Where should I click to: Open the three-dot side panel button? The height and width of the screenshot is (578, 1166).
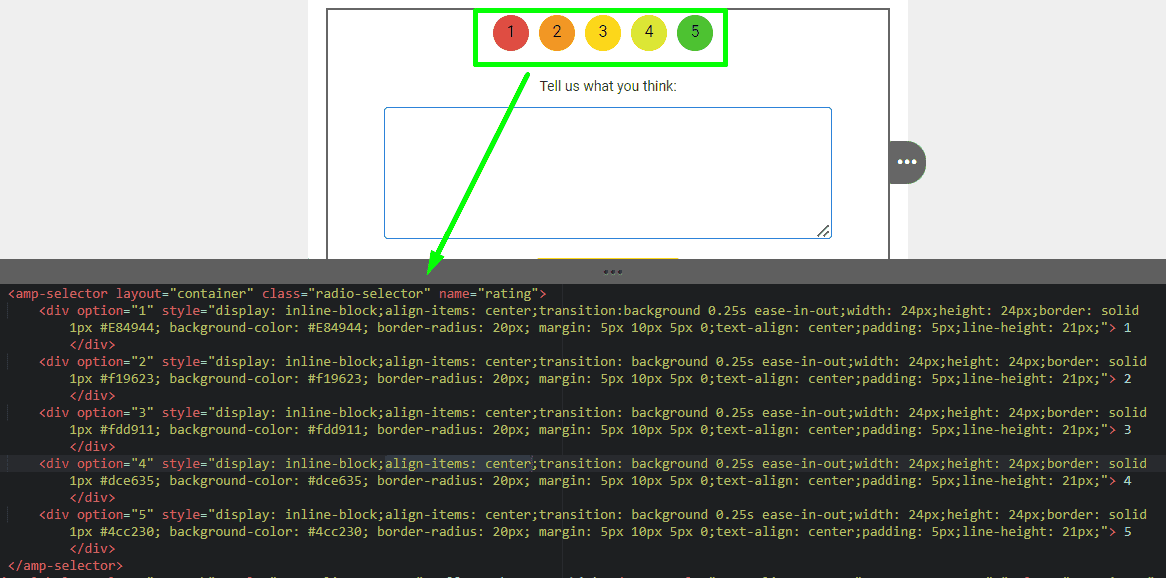pyautogui.click(x=907, y=162)
